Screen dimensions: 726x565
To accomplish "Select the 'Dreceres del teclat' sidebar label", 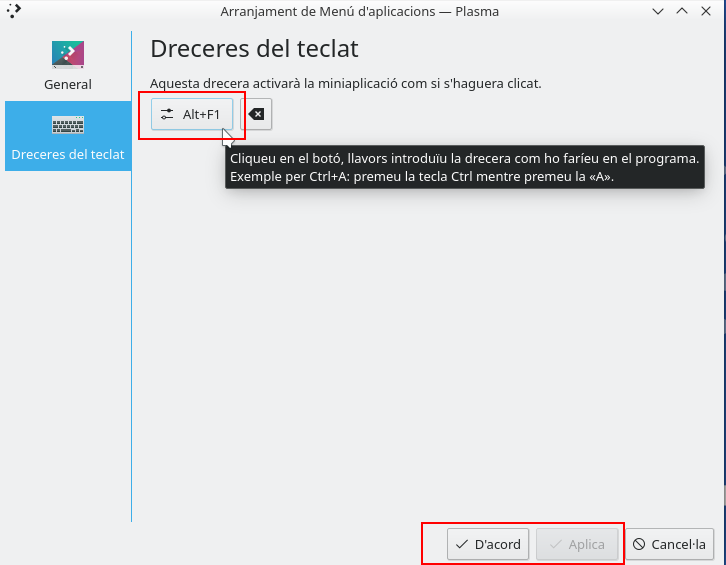I will click(x=68, y=155).
